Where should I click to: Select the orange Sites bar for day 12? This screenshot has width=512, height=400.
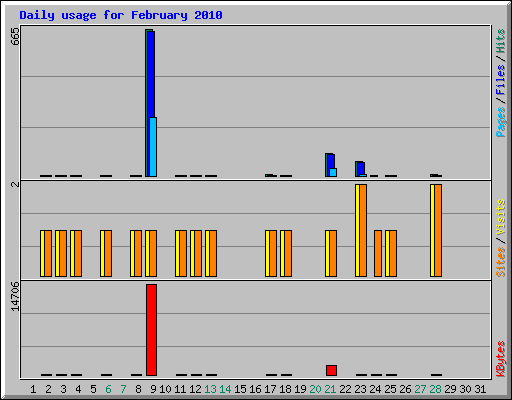[198, 253]
